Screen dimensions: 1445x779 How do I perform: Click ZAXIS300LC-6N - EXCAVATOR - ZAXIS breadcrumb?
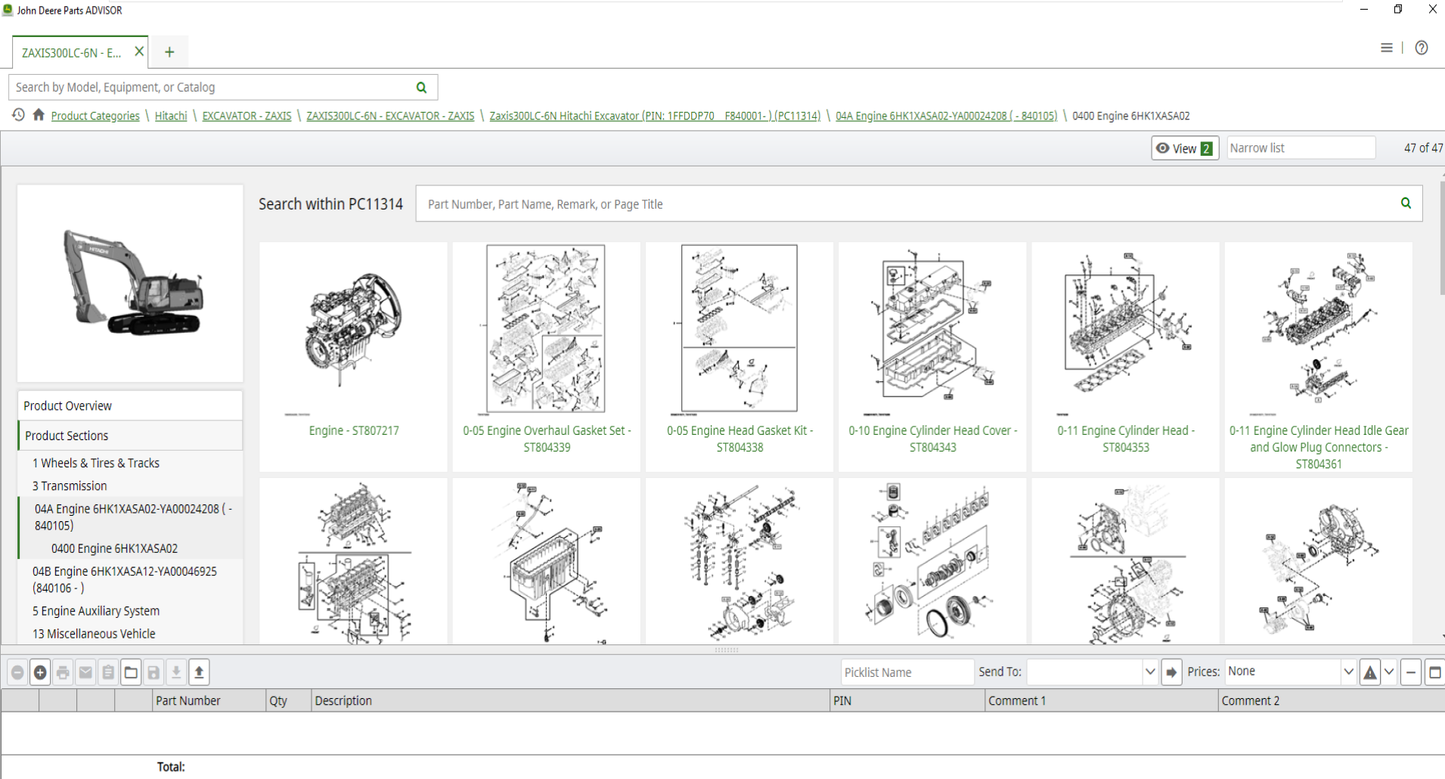390,116
